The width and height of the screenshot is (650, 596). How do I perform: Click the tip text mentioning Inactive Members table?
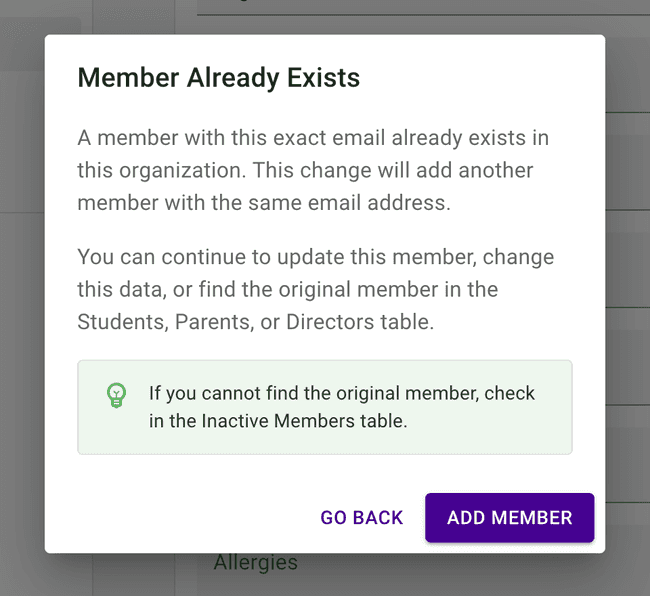tap(278, 421)
